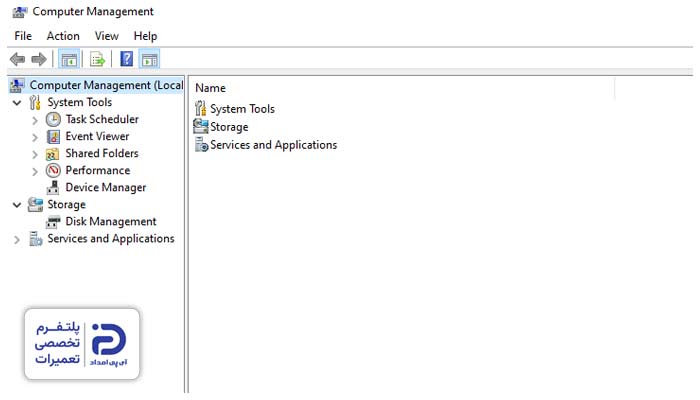Open Help using the blue question-mark icon
This screenshot has width=700, height=400.
click(127, 60)
